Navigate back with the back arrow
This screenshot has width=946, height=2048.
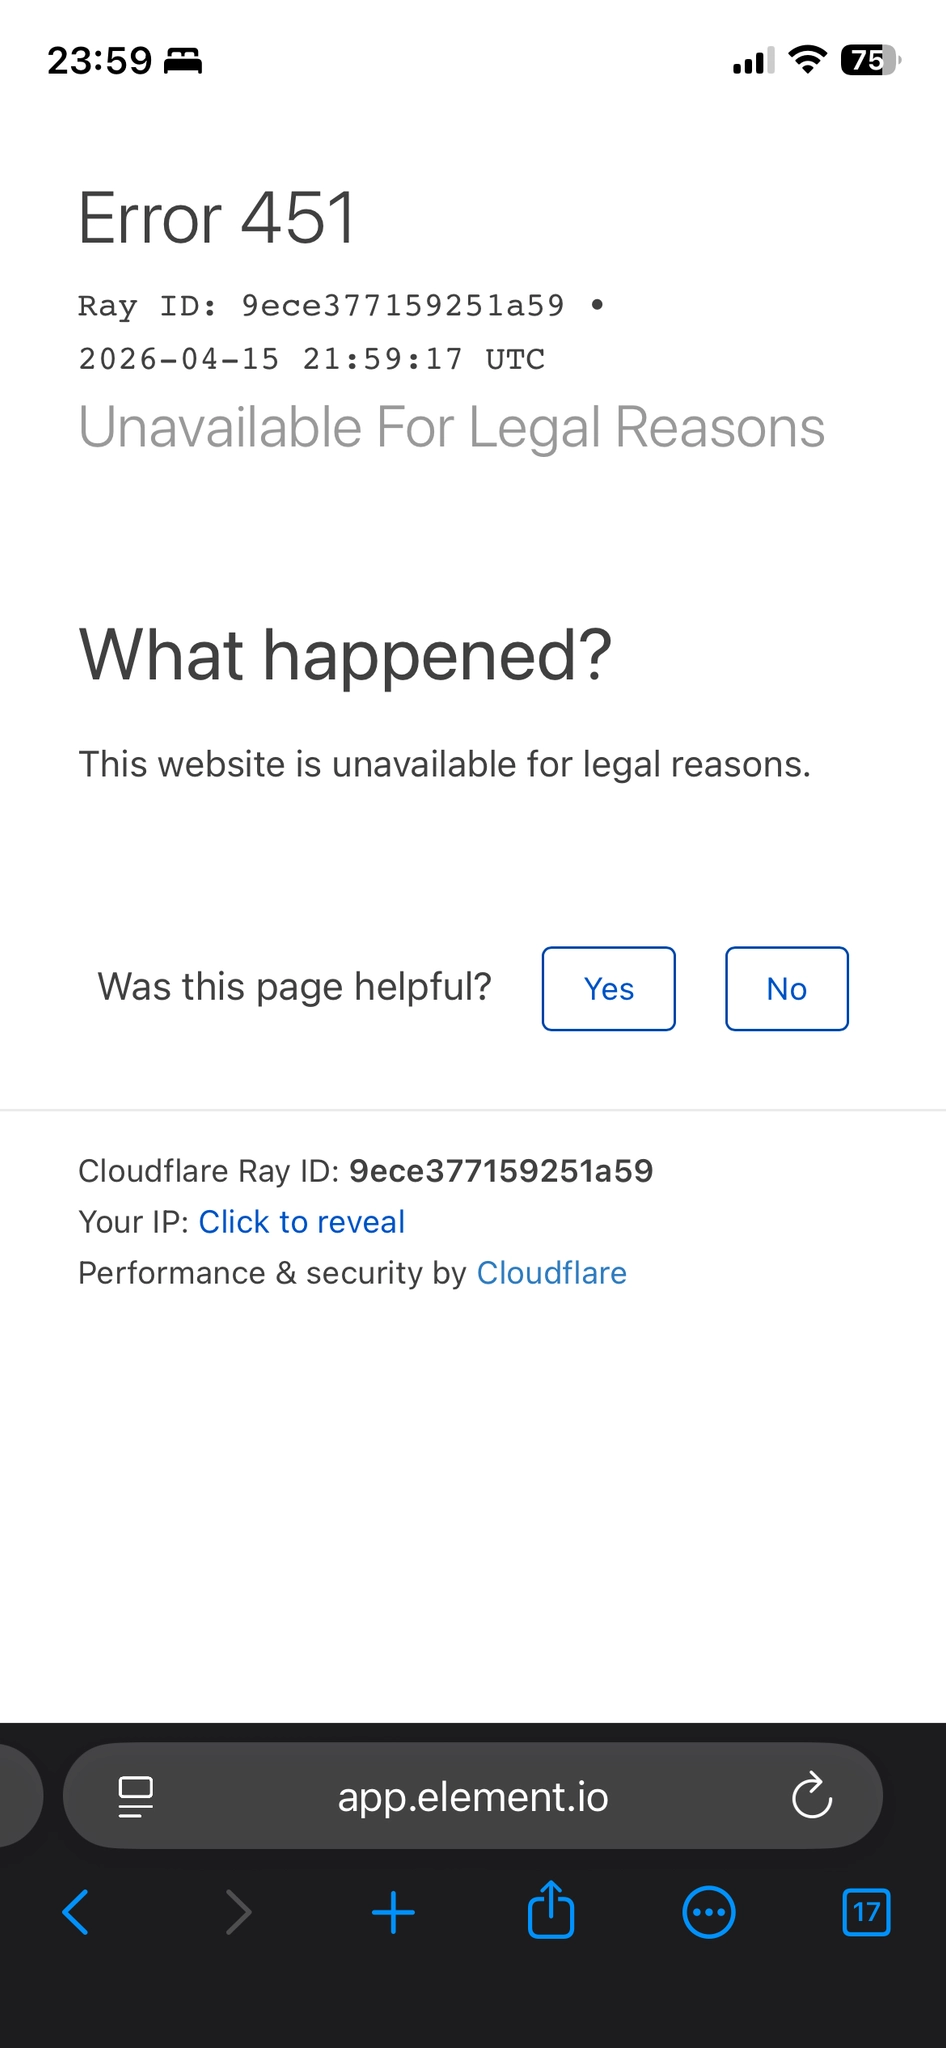point(76,1912)
